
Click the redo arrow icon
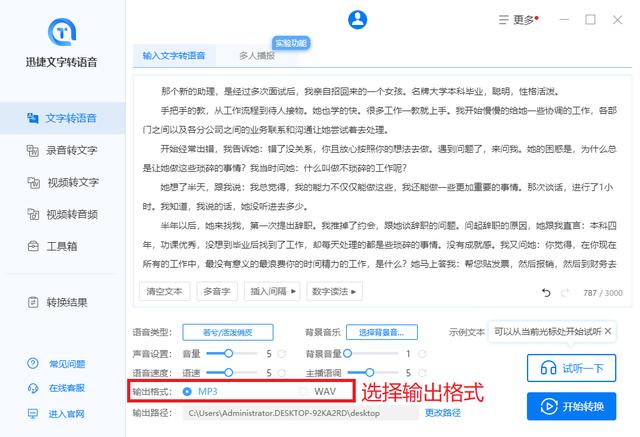pos(565,293)
